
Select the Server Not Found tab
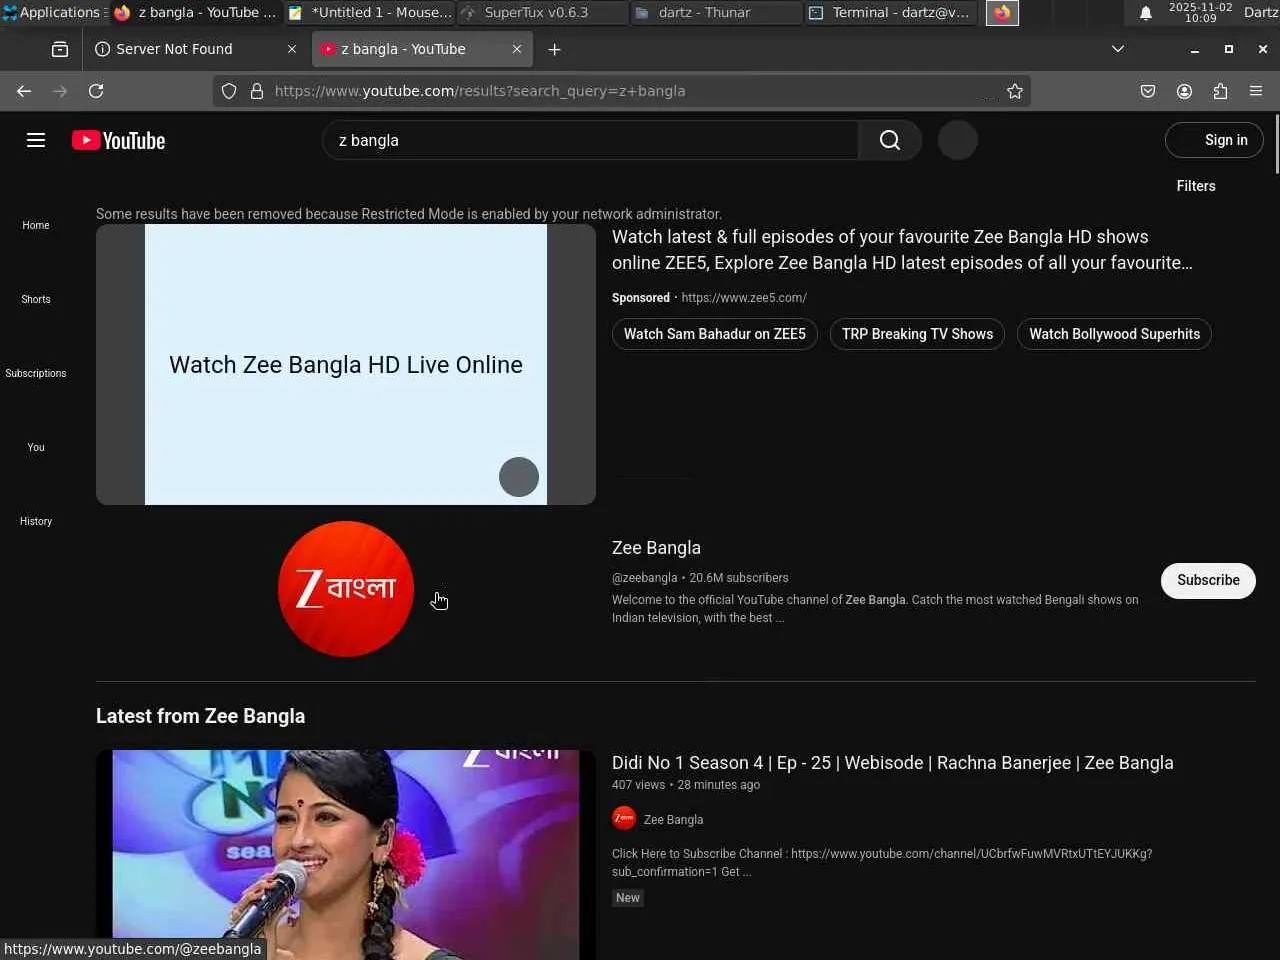point(196,49)
